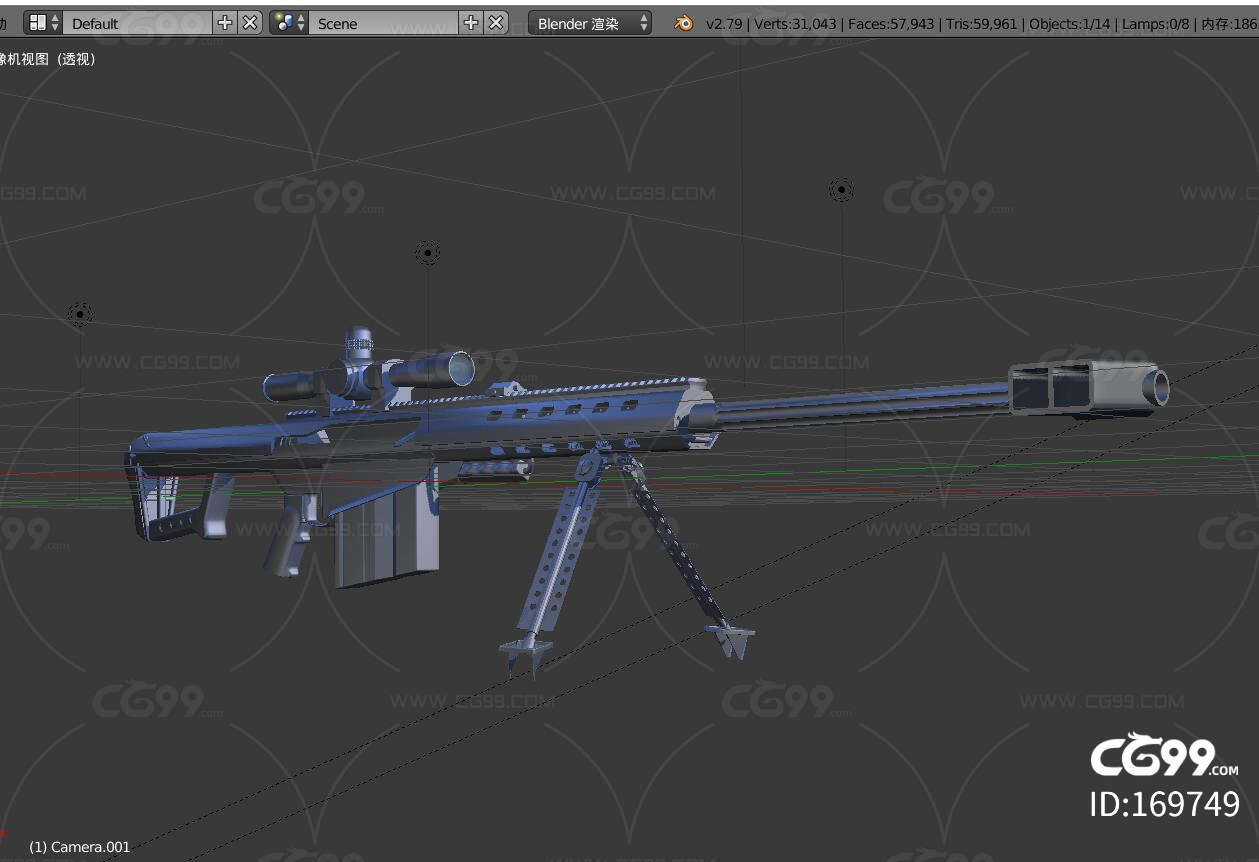The width and height of the screenshot is (1259, 862).
Task: Click the Verts:31,043 statistic text
Action: tap(794, 24)
